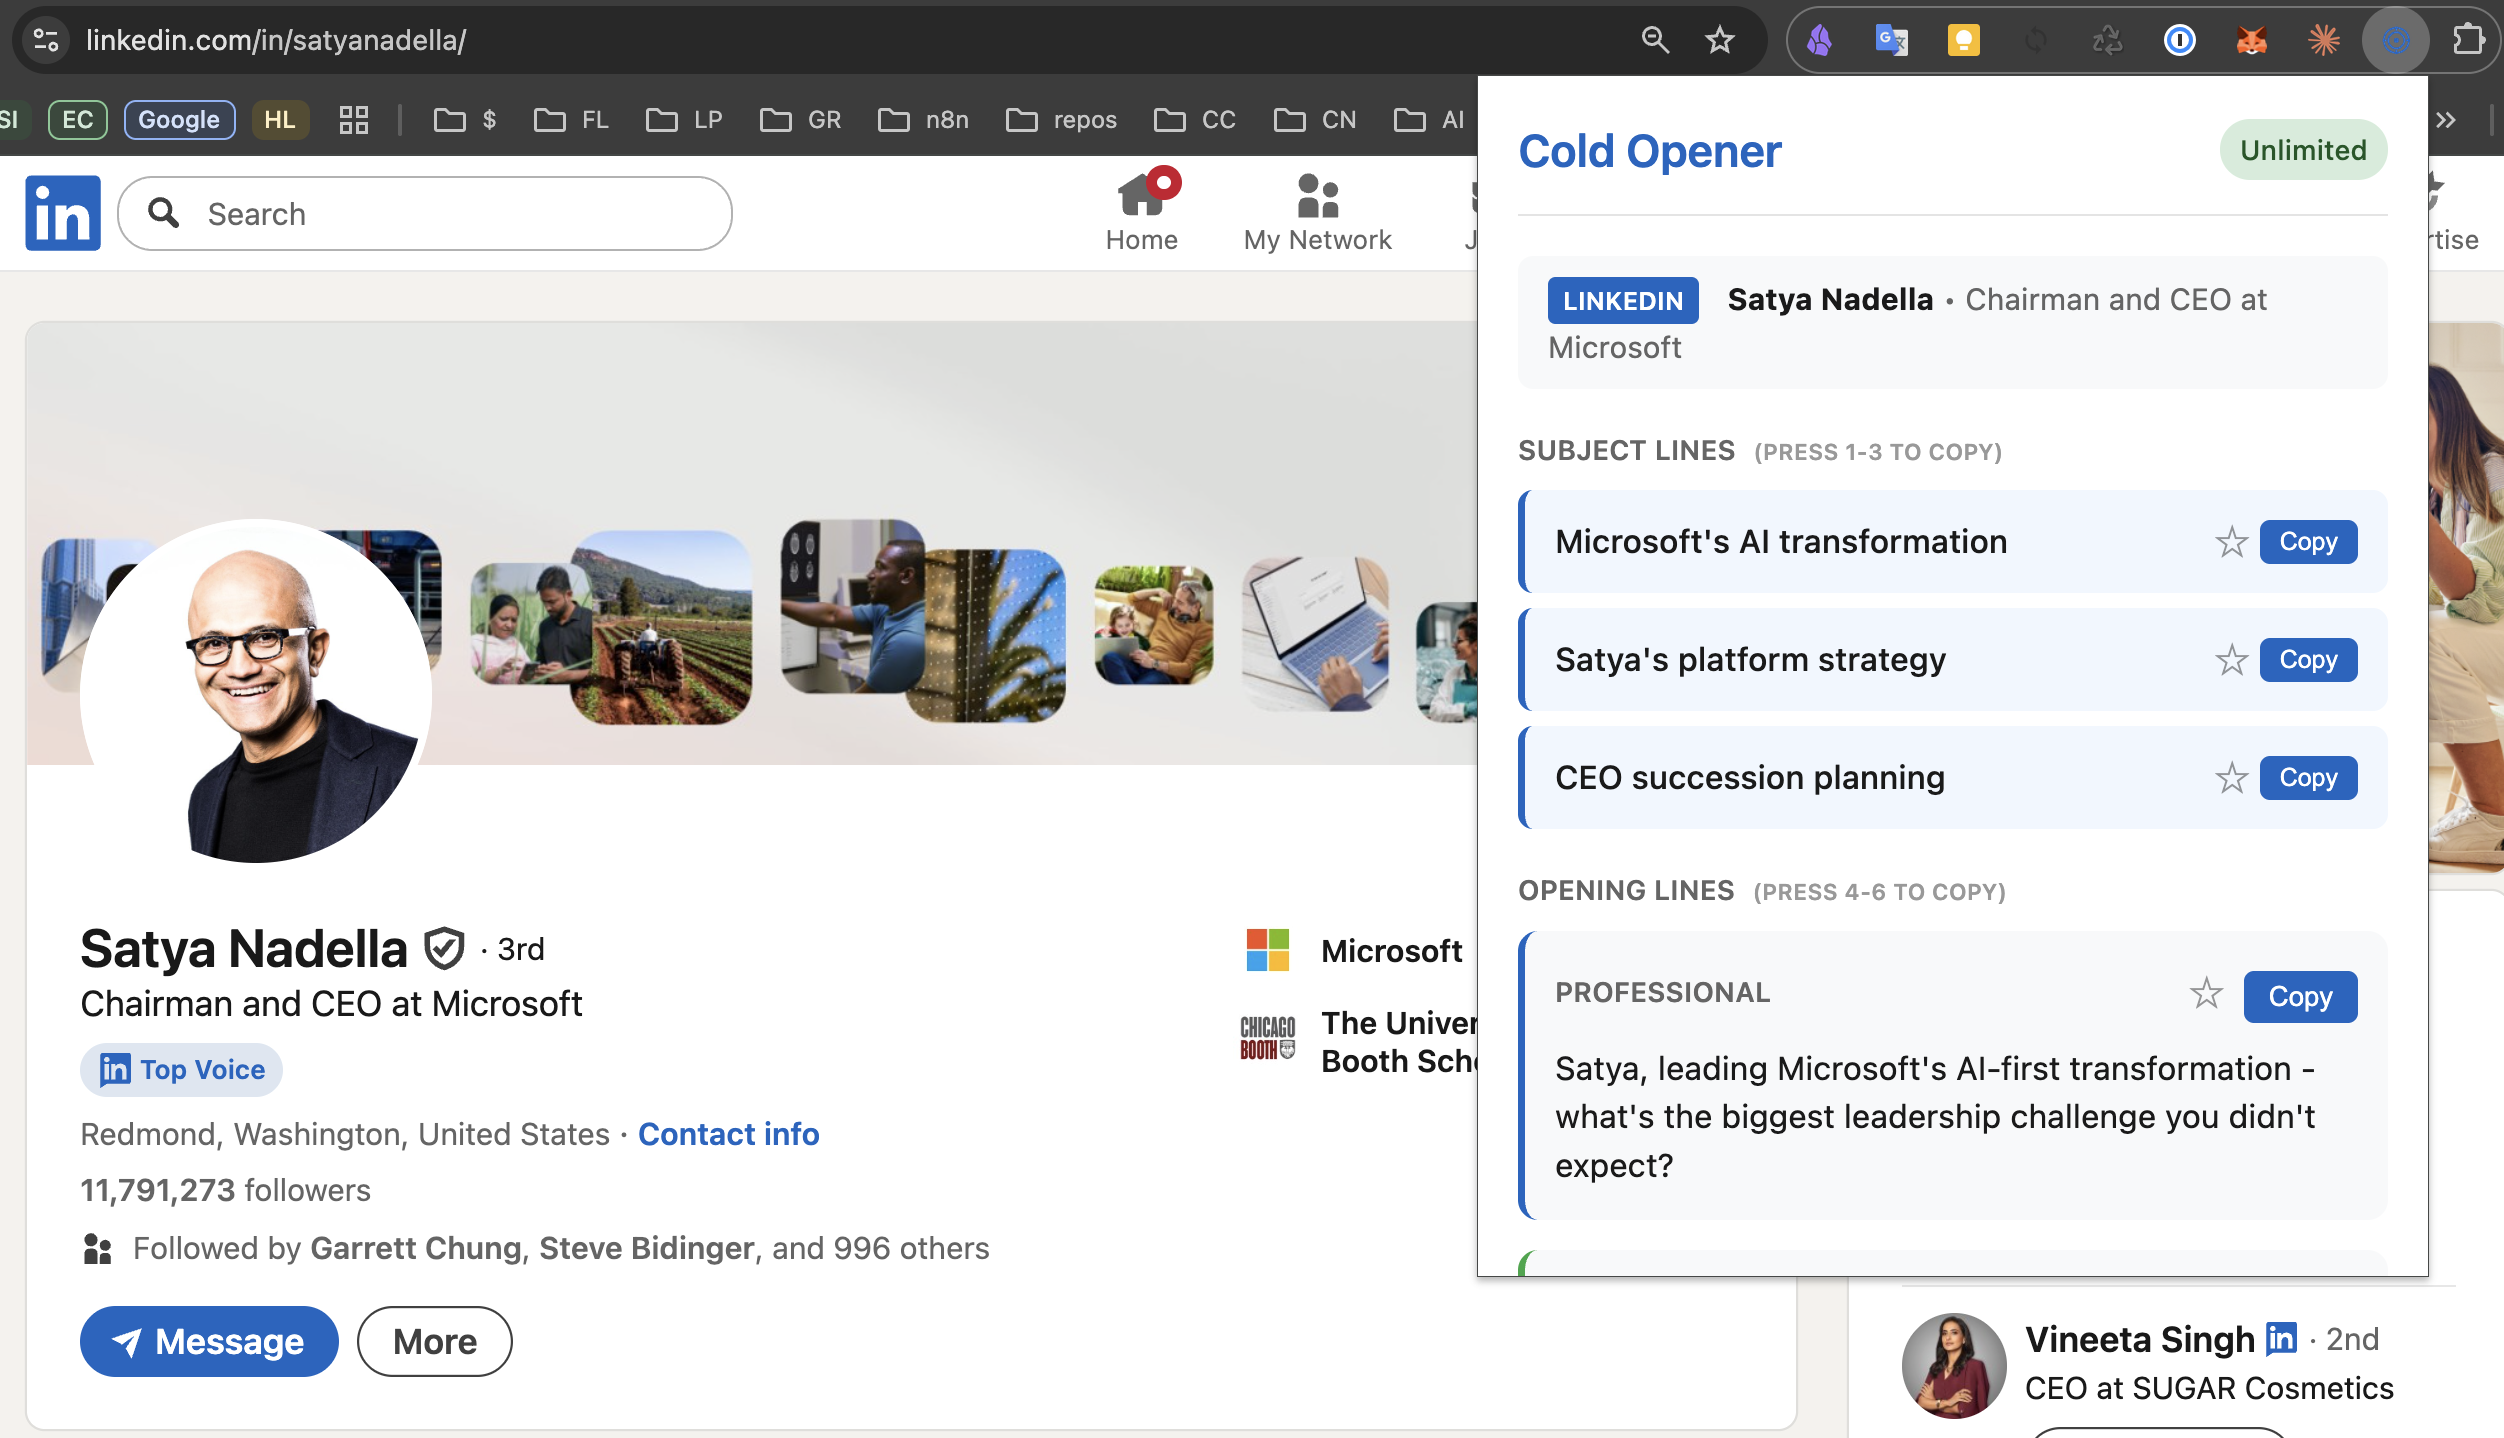The height and width of the screenshot is (1438, 2504).
Task: Open Satya's Contact info link
Action: pyautogui.click(x=729, y=1133)
